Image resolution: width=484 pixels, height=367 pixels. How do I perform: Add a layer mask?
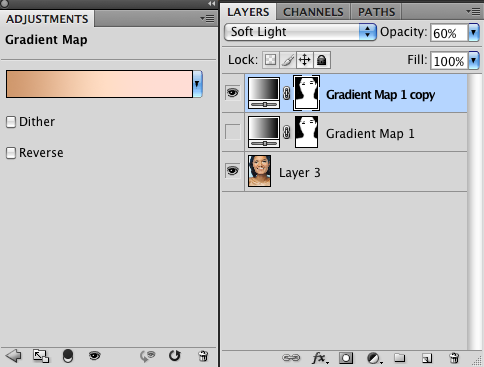[346, 358]
